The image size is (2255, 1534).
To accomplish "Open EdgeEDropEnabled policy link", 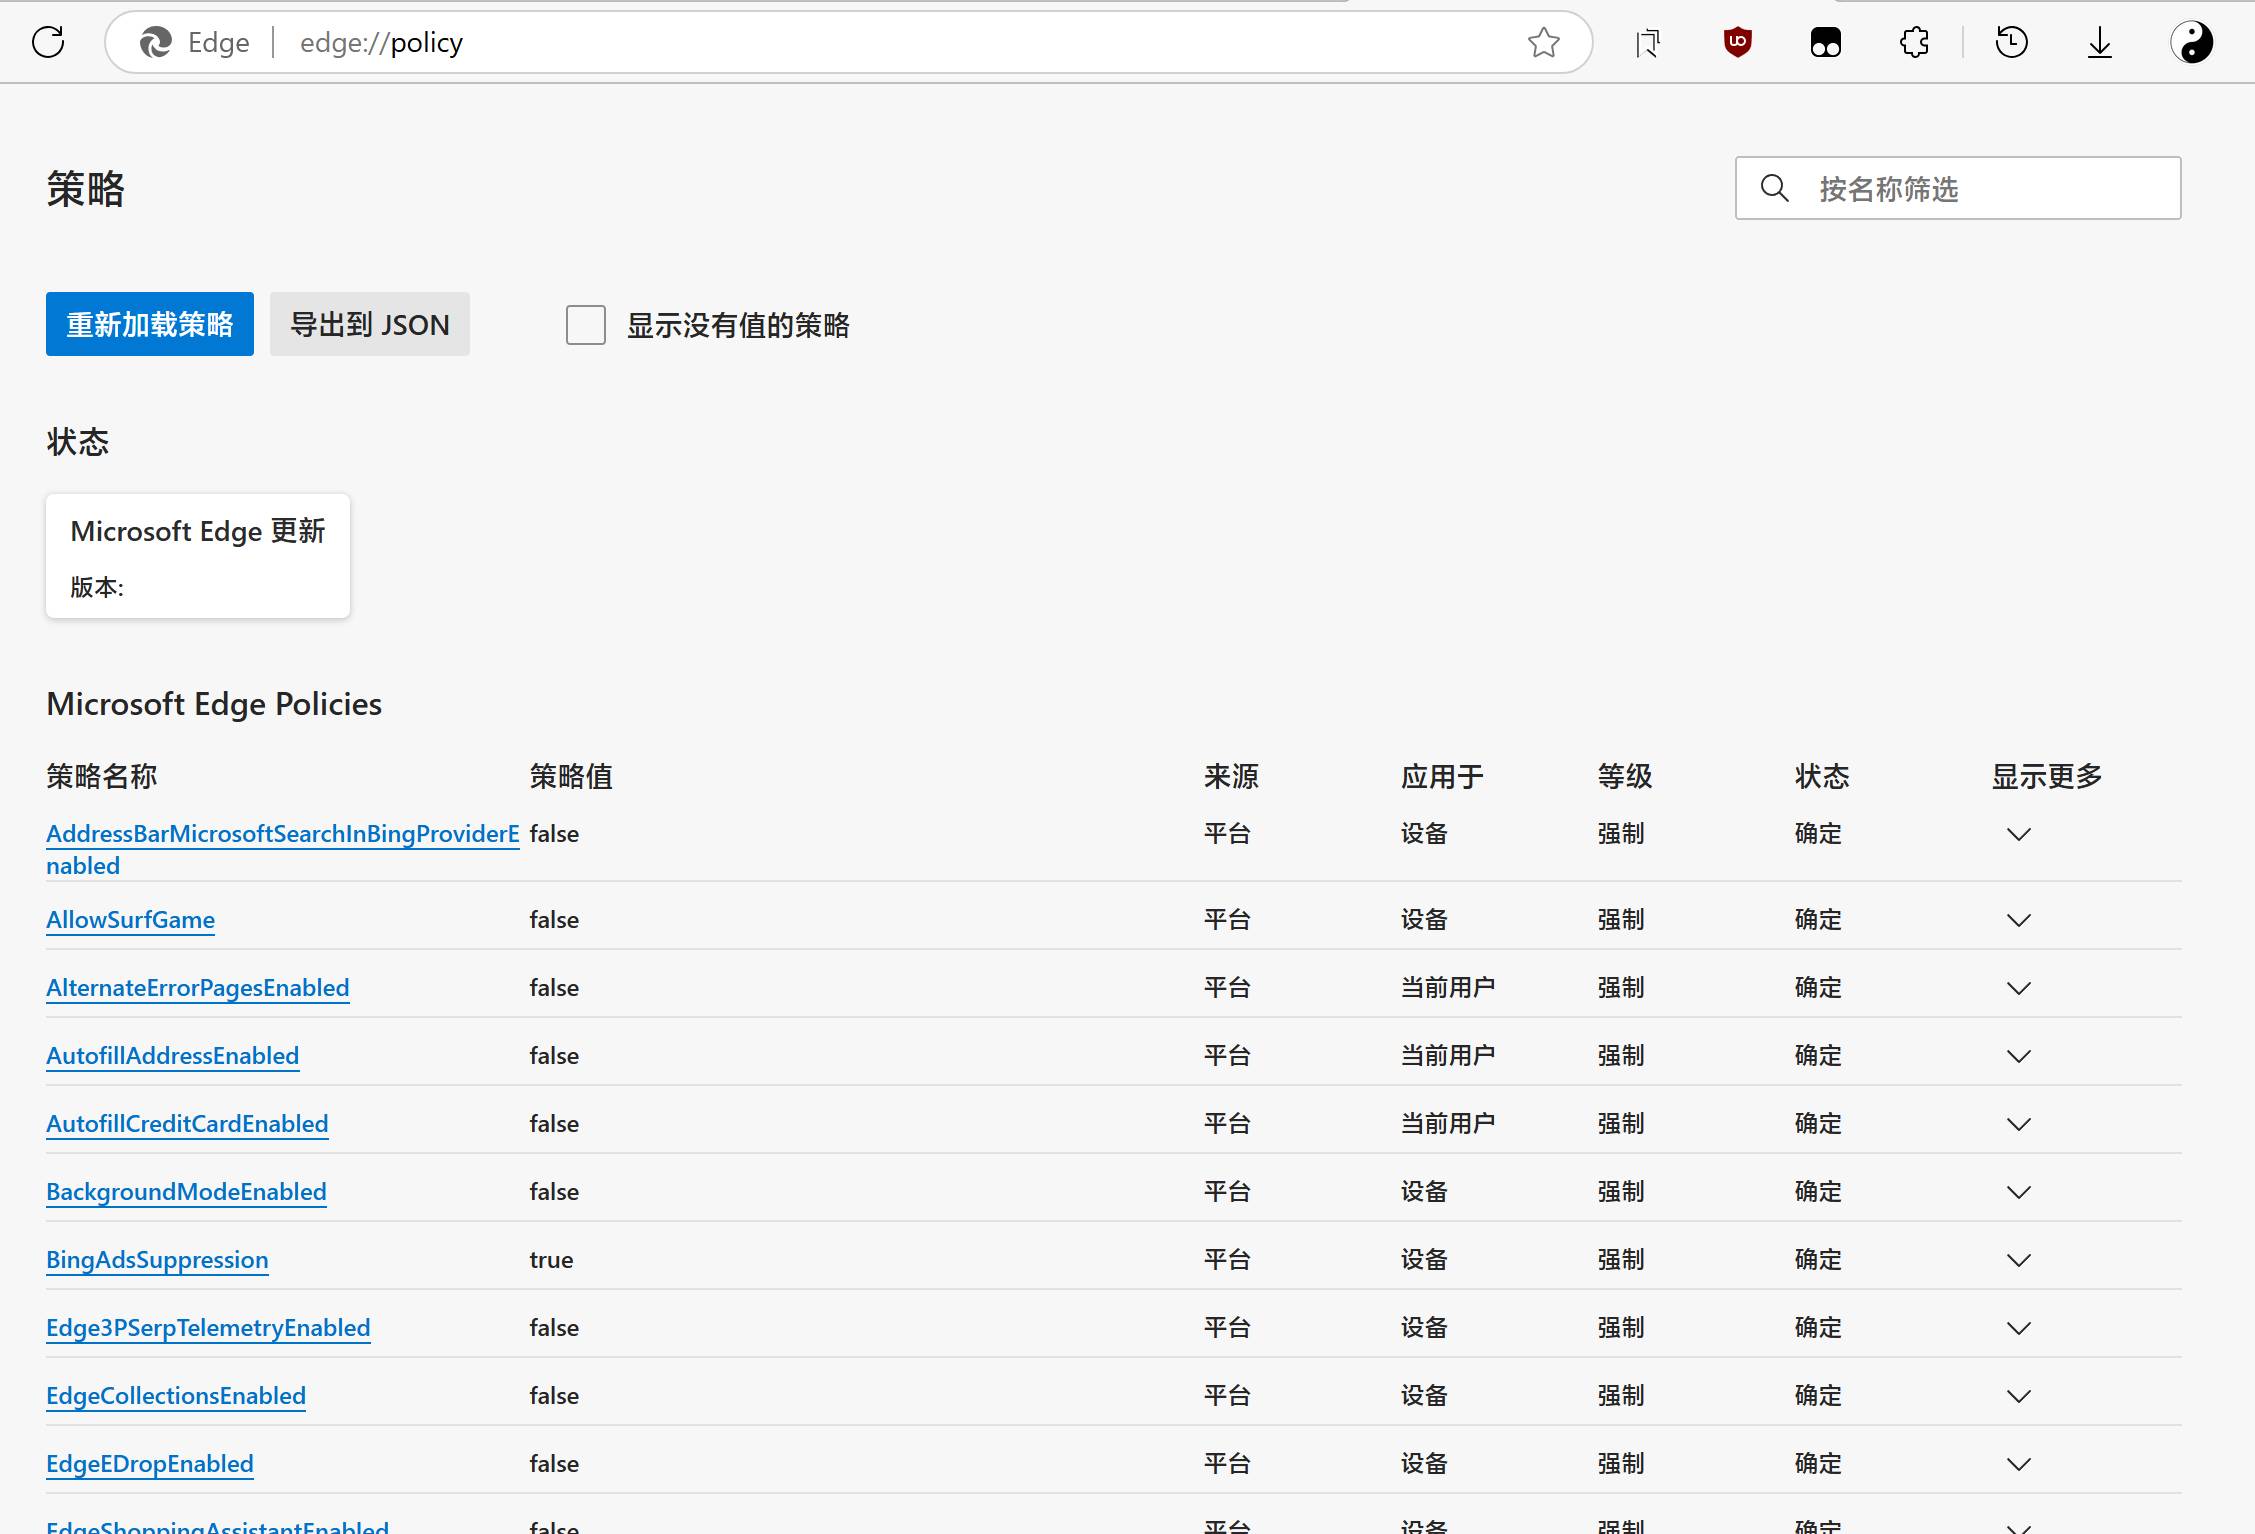I will pyautogui.click(x=150, y=1463).
